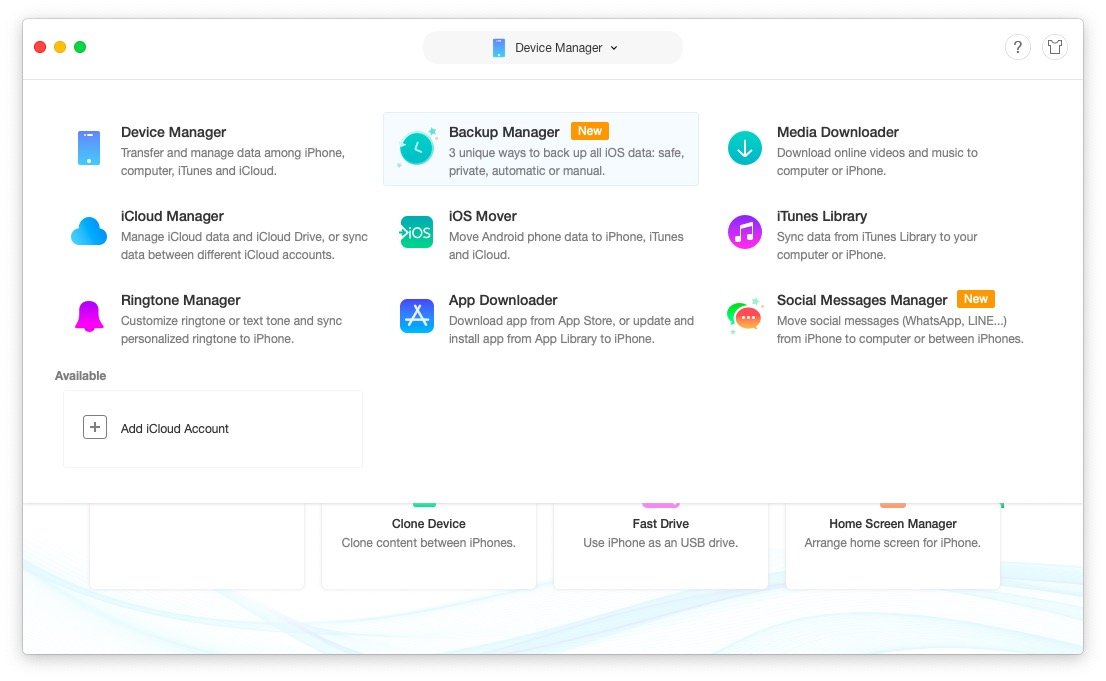Click the iTunes Library music note icon
Screen dimensions: 1106x681
coord(745,232)
